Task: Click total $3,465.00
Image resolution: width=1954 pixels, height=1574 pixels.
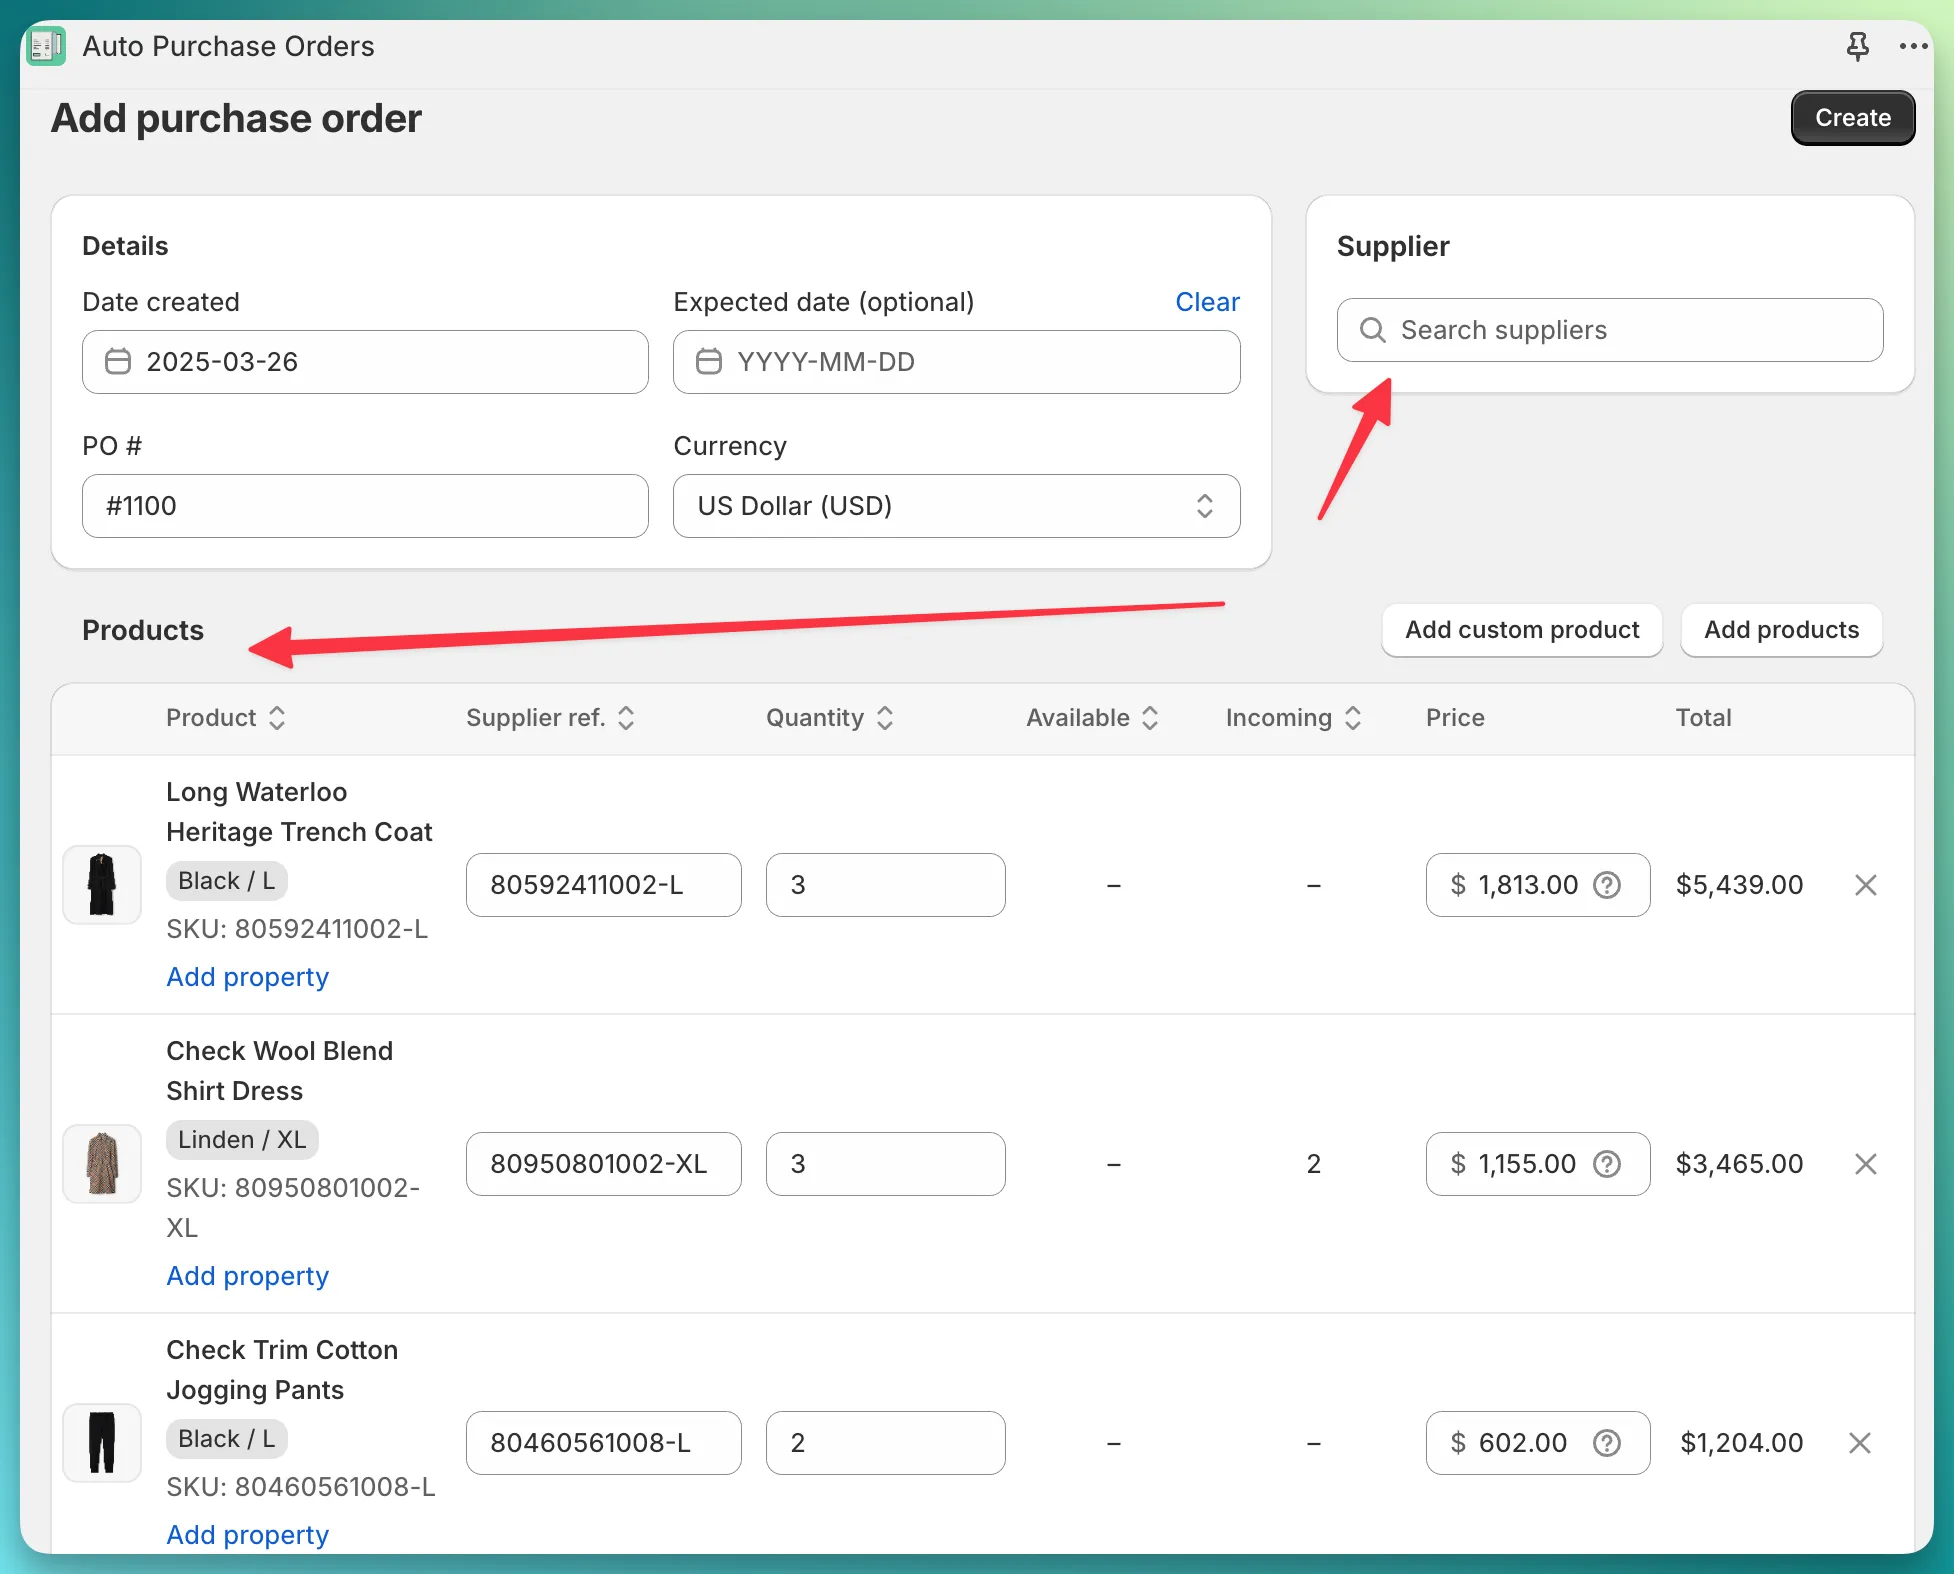Action: (1739, 1164)
